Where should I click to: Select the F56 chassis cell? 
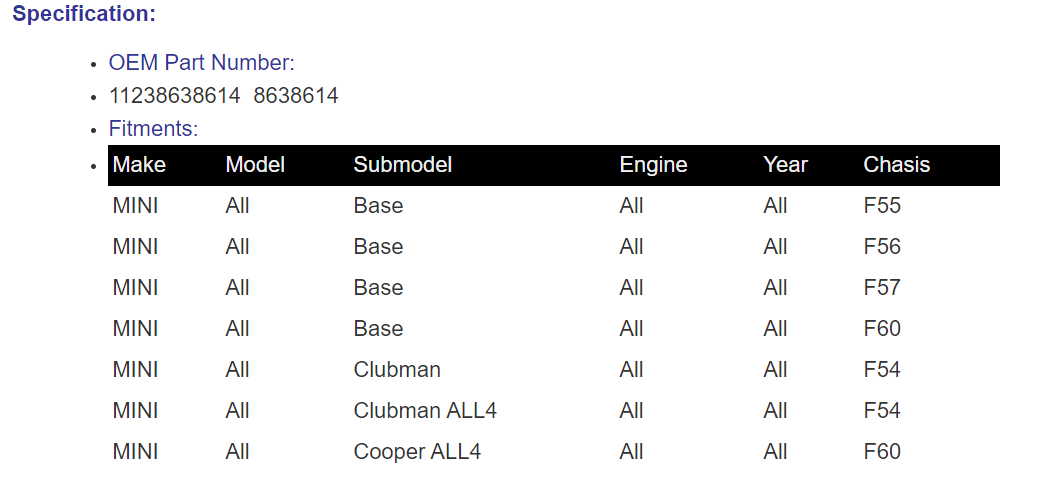pyautogui.click(x=882, y=246)
